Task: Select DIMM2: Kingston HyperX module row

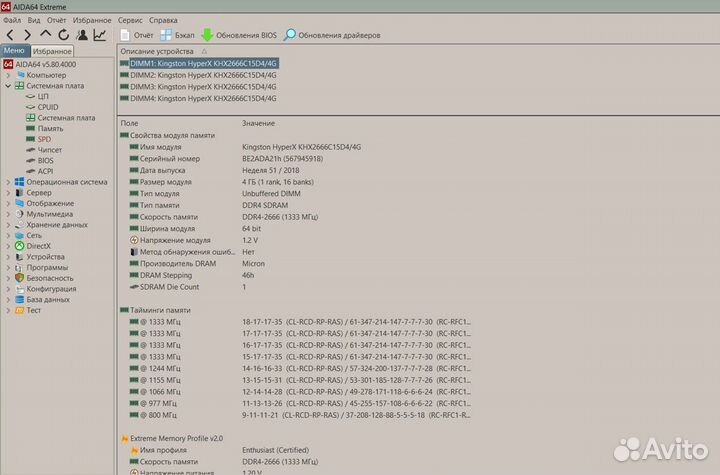Action: [198, 75]
